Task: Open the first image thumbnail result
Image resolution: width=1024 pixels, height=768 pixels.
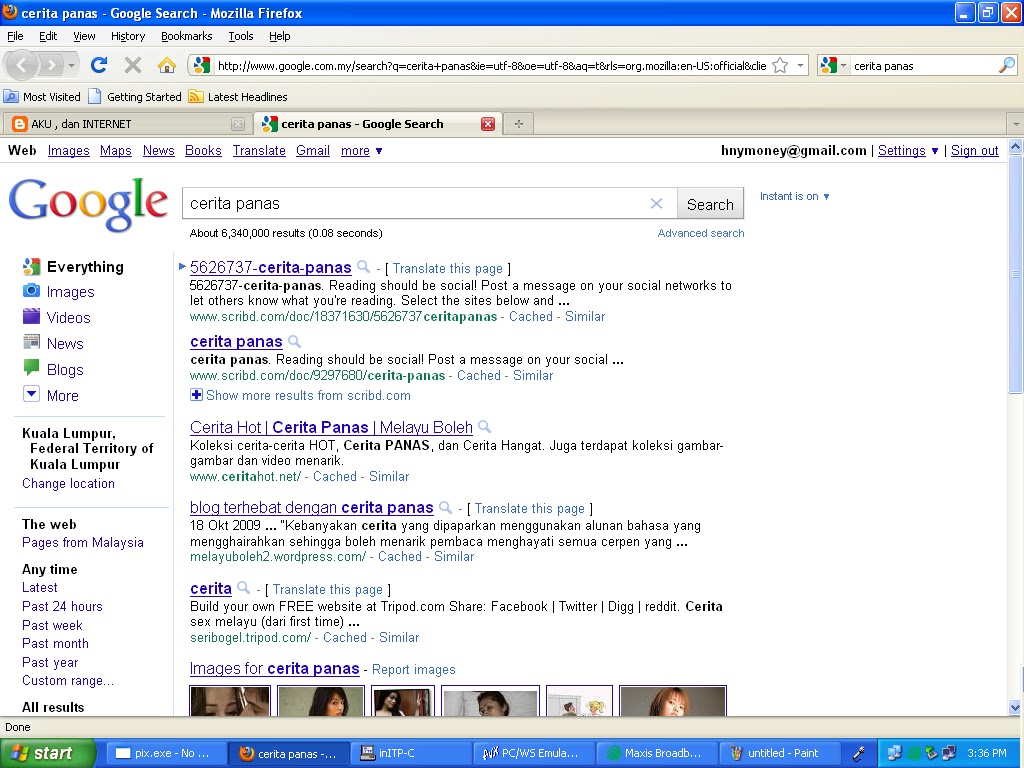Action: (x=230, y=700)
